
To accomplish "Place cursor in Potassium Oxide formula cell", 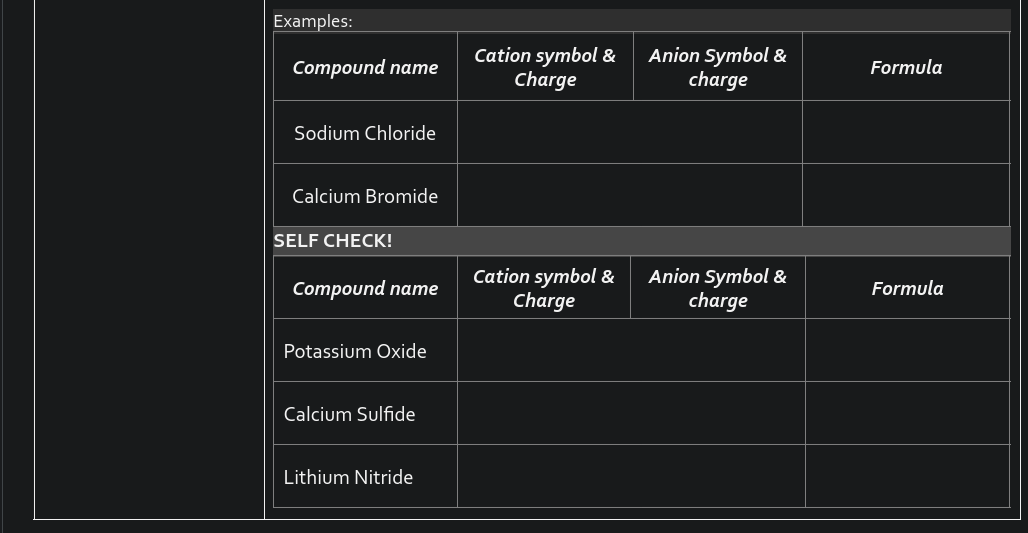I will tap(907, 350).
